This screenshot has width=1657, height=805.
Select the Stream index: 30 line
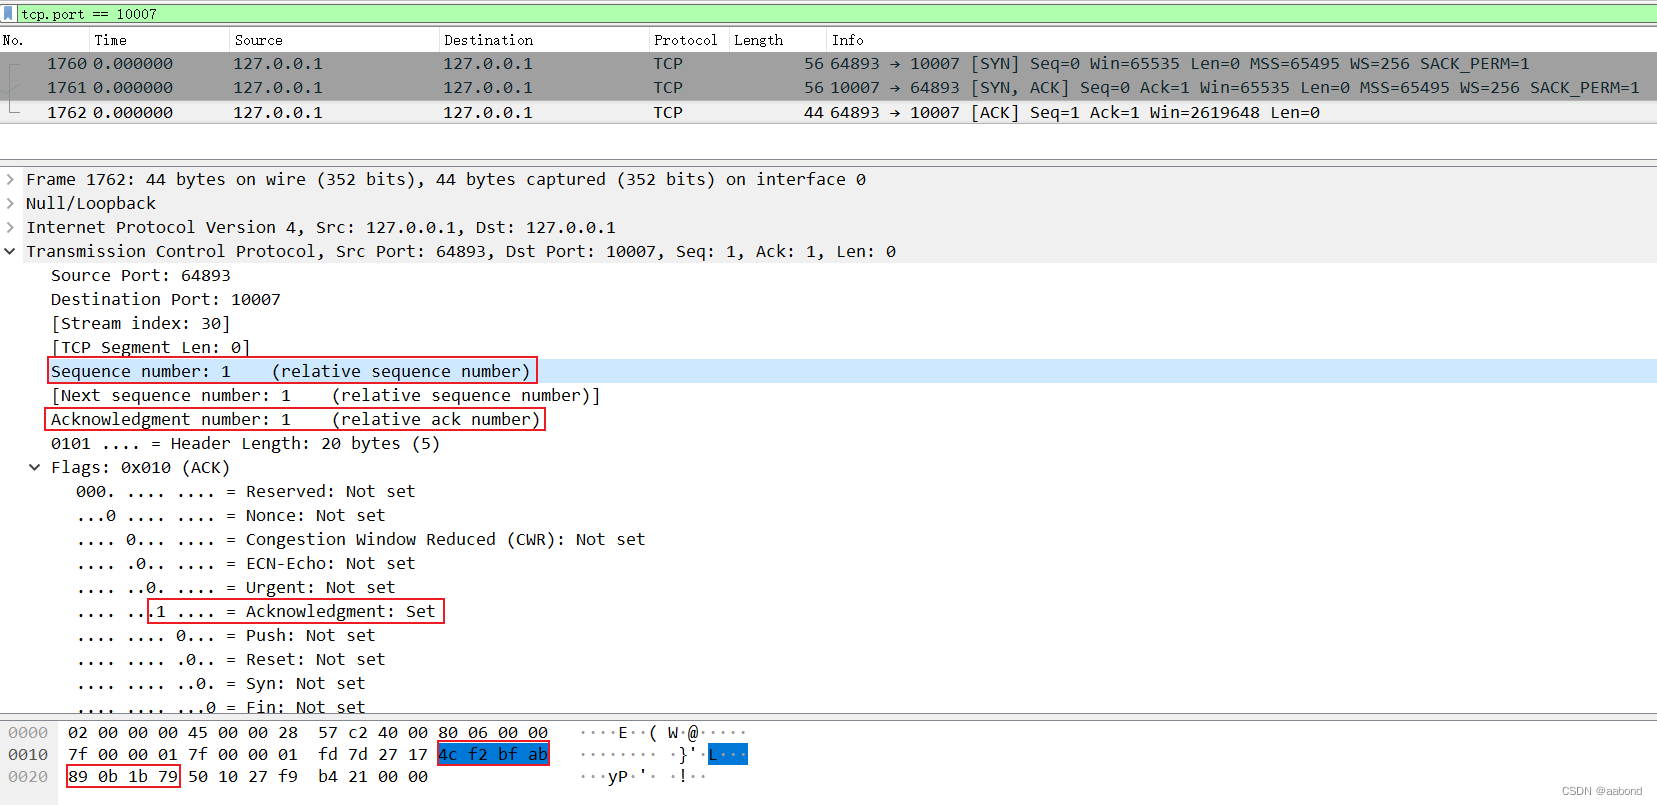[x=141, y=324]
